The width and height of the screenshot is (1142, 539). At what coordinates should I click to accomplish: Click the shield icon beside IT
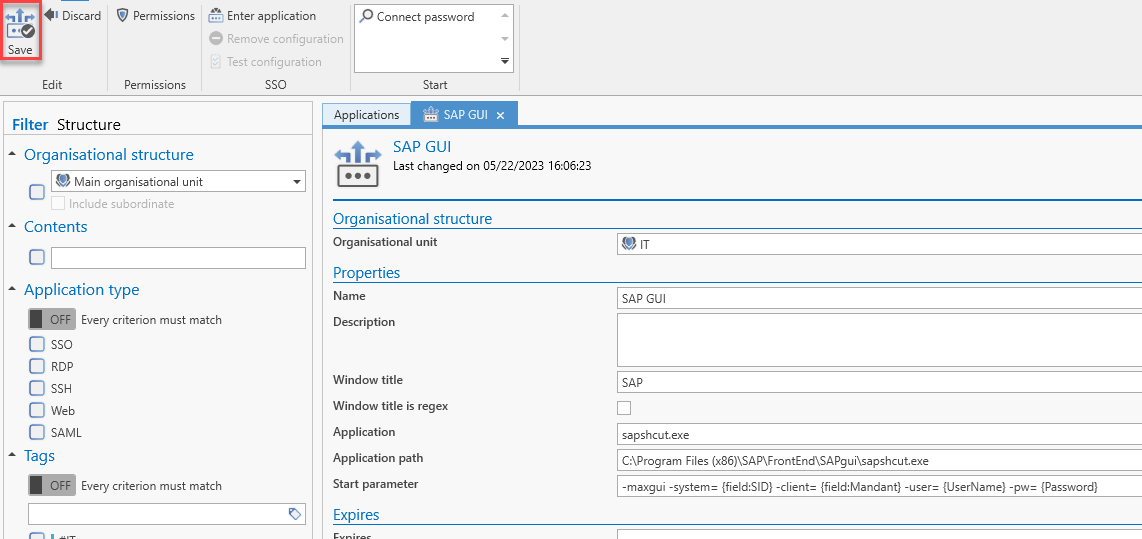(x=629, y=244)
